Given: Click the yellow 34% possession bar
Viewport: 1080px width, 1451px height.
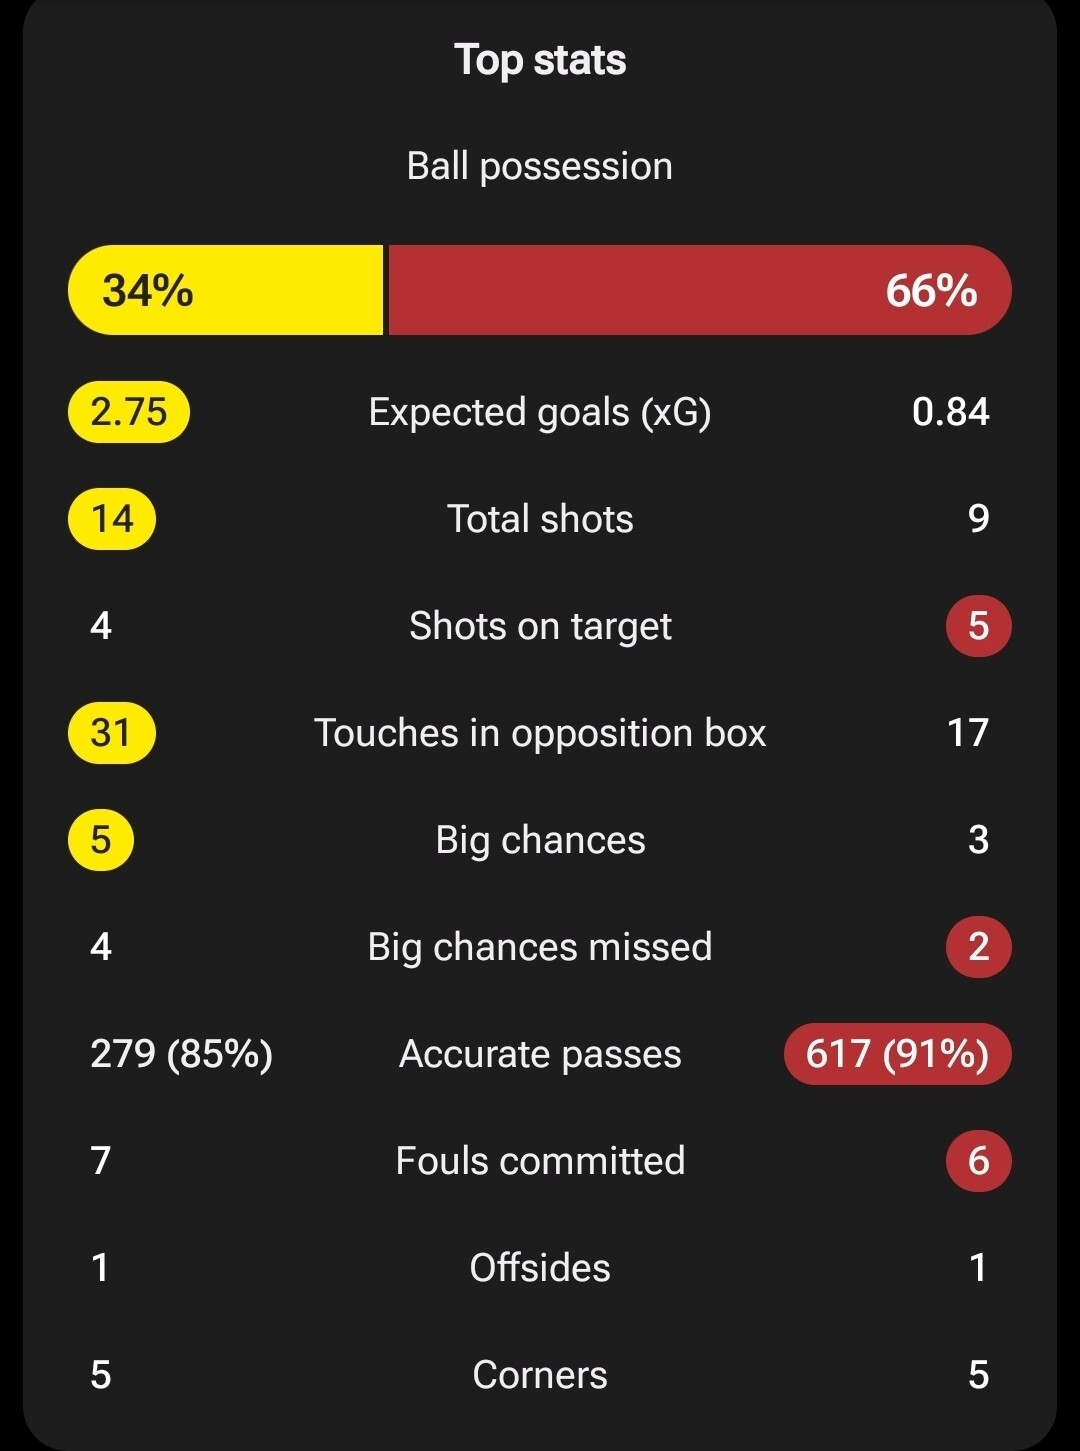Looking at the screenshot, I should (226, 290).
